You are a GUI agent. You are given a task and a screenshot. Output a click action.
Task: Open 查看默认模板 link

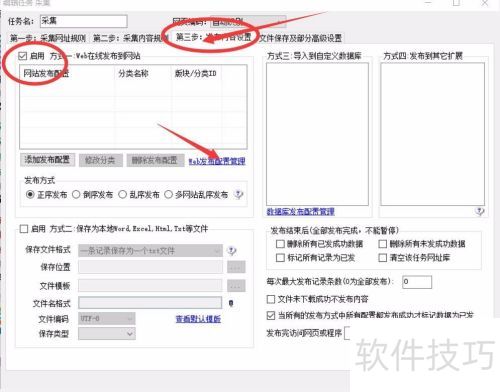[x=198, y=319]
